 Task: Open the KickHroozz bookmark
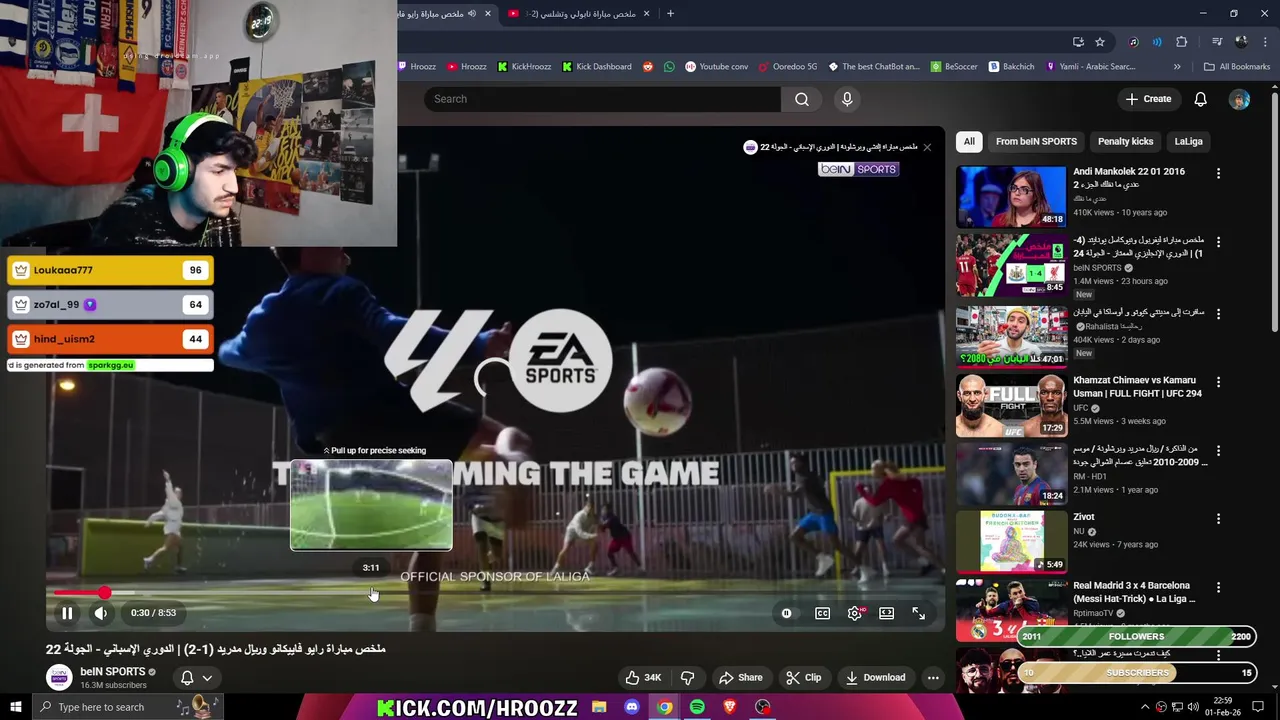[x=524, y=67]
